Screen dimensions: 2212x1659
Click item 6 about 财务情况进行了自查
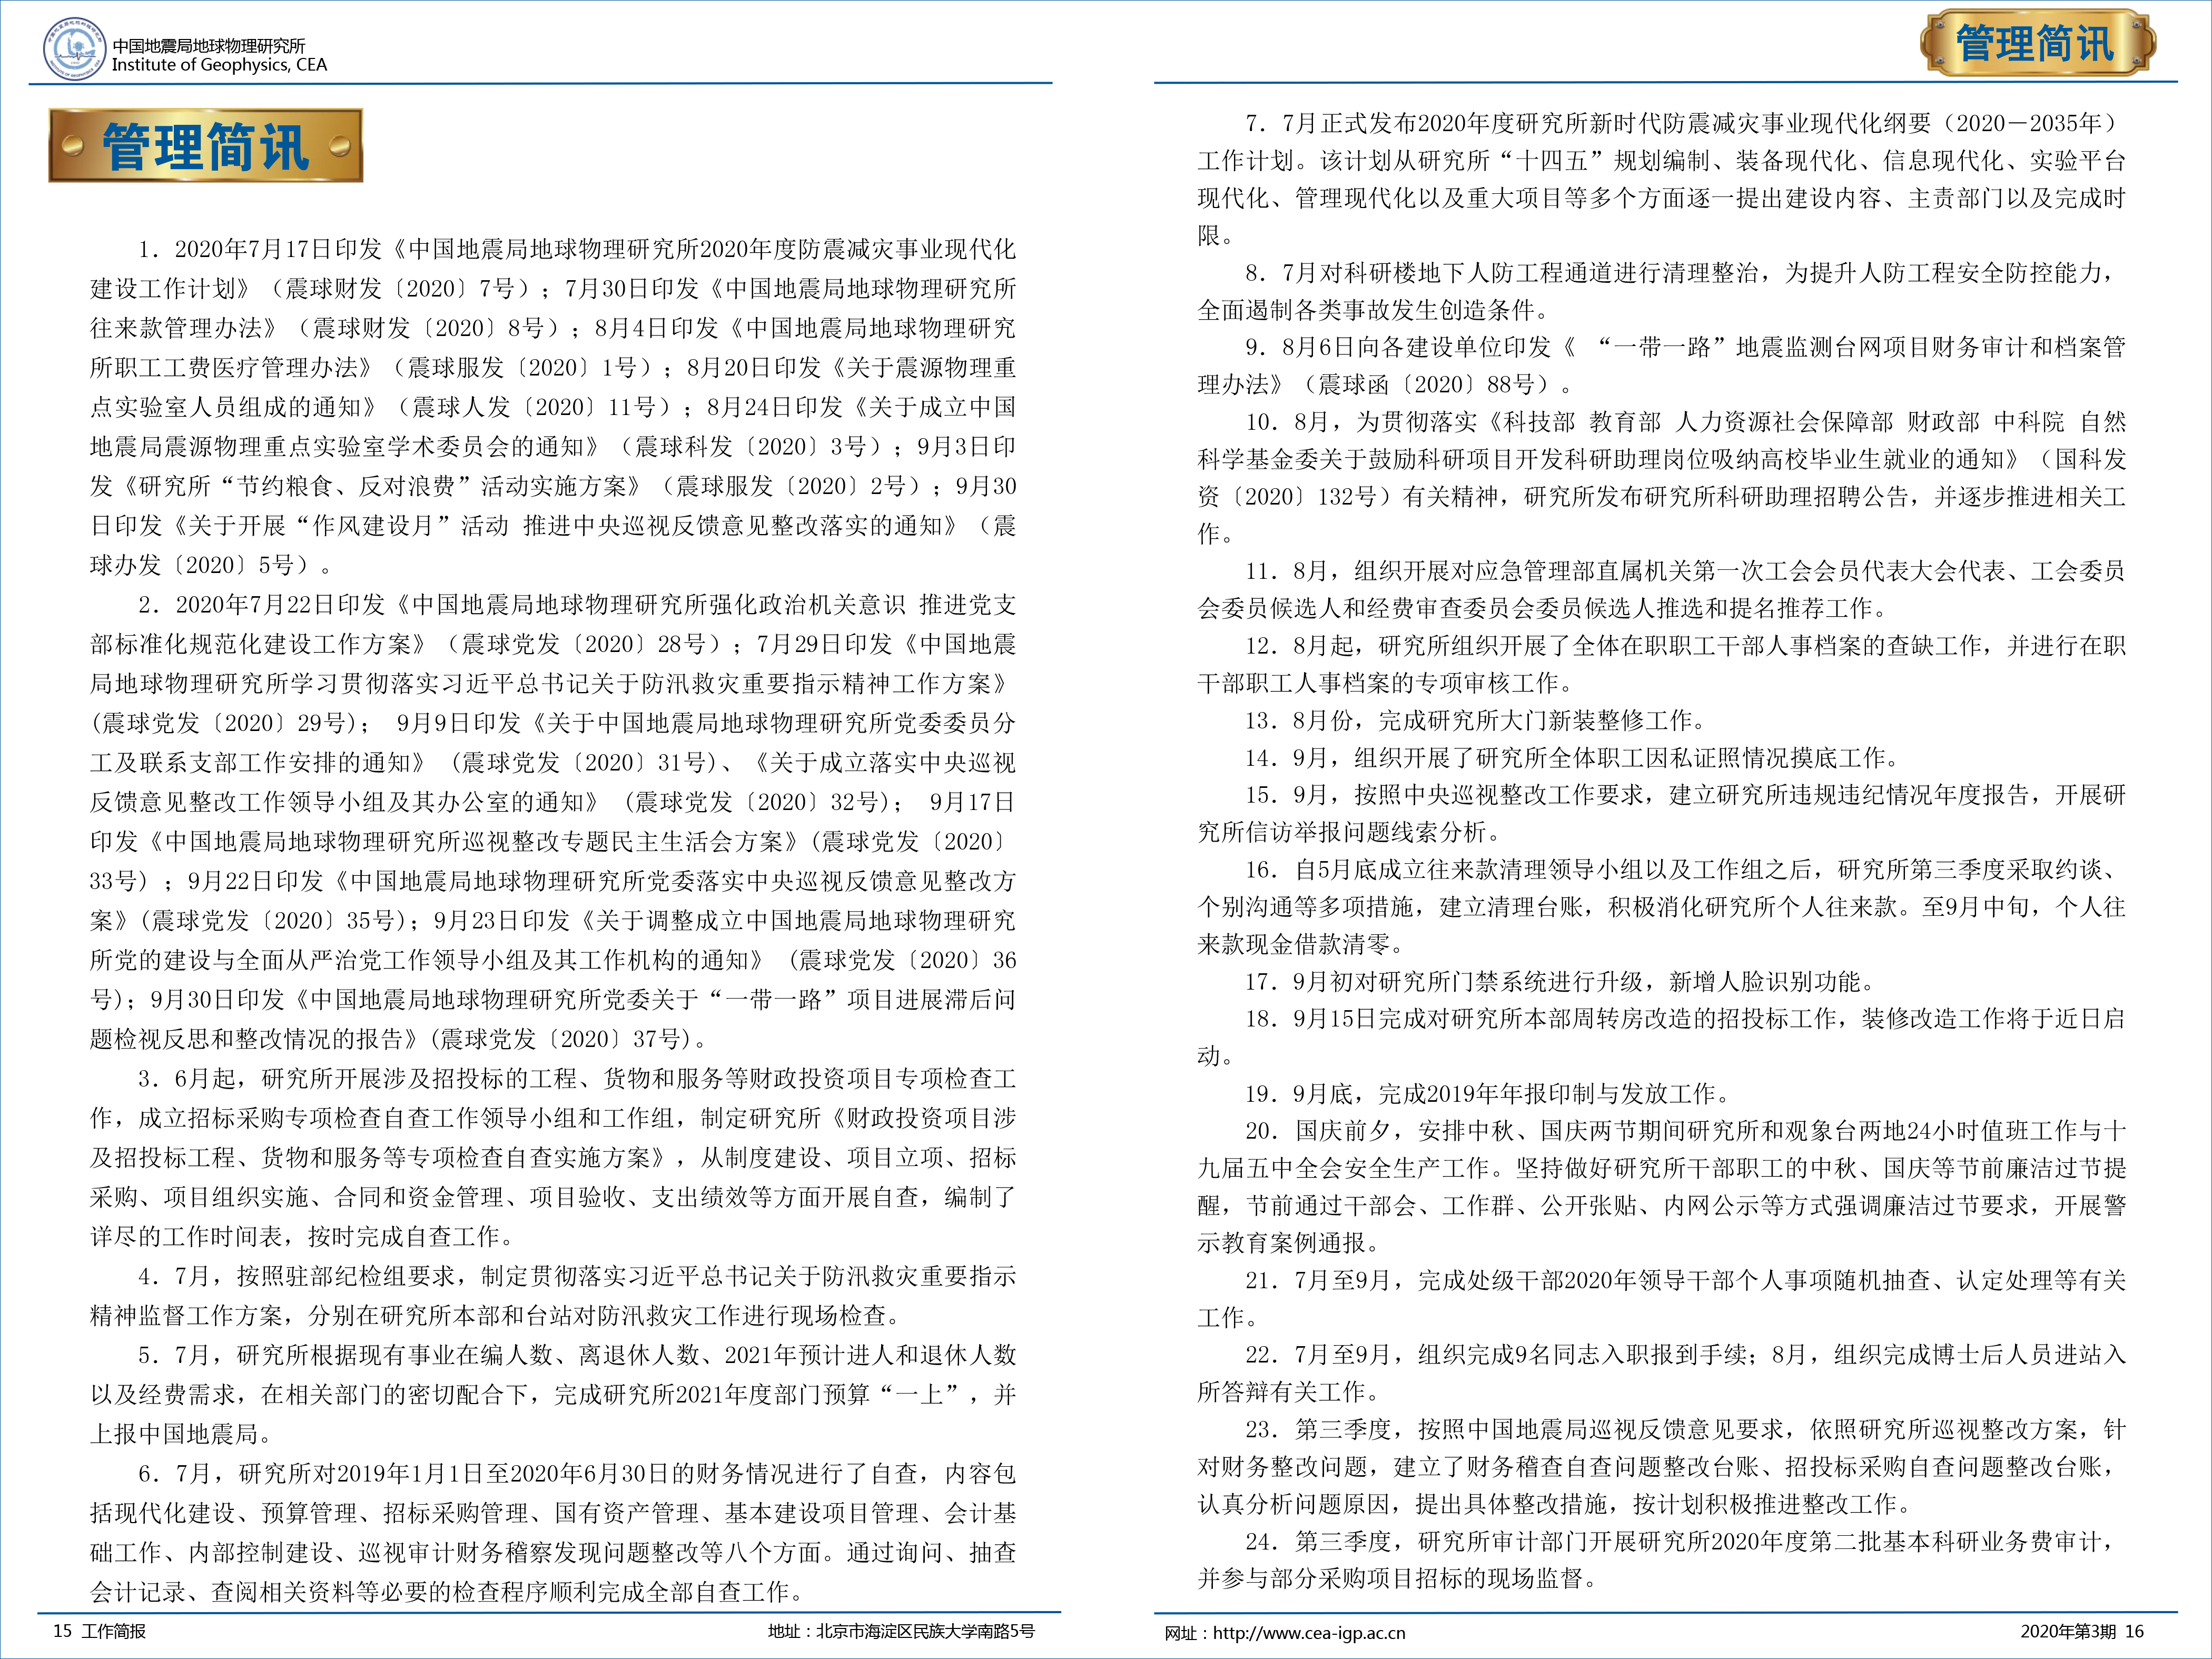tap(553, 1532)
